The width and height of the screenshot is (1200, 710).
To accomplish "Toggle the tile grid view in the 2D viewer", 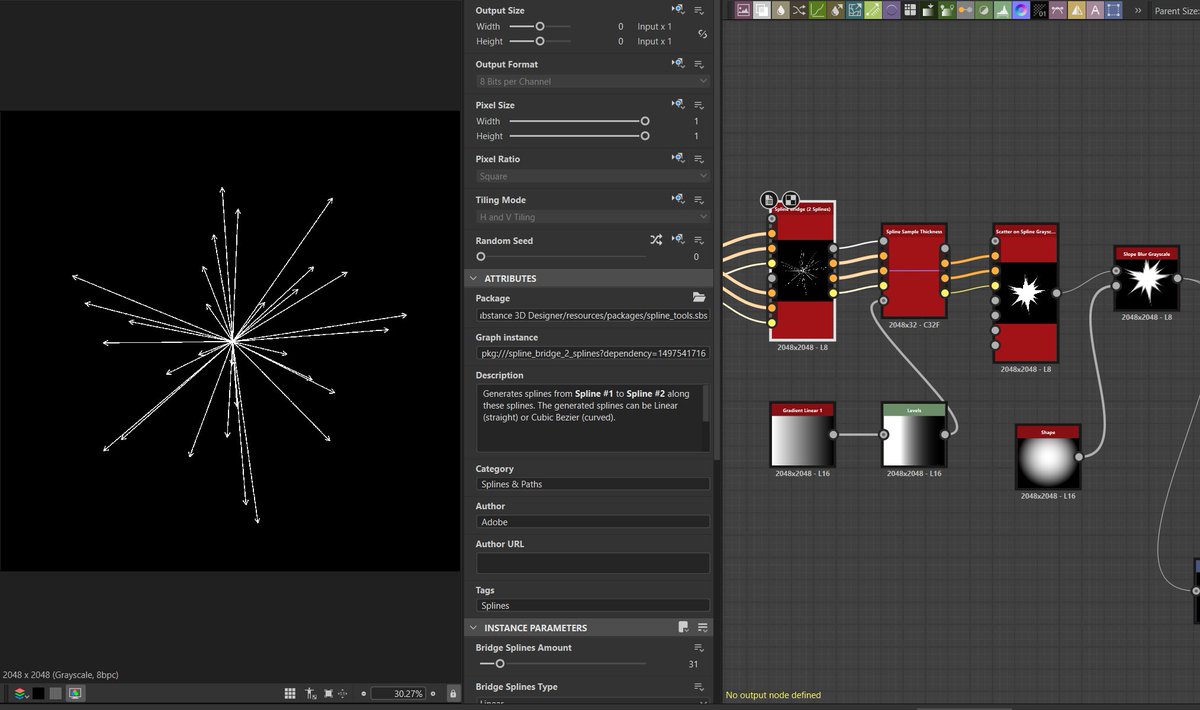I will pos(290,693).
